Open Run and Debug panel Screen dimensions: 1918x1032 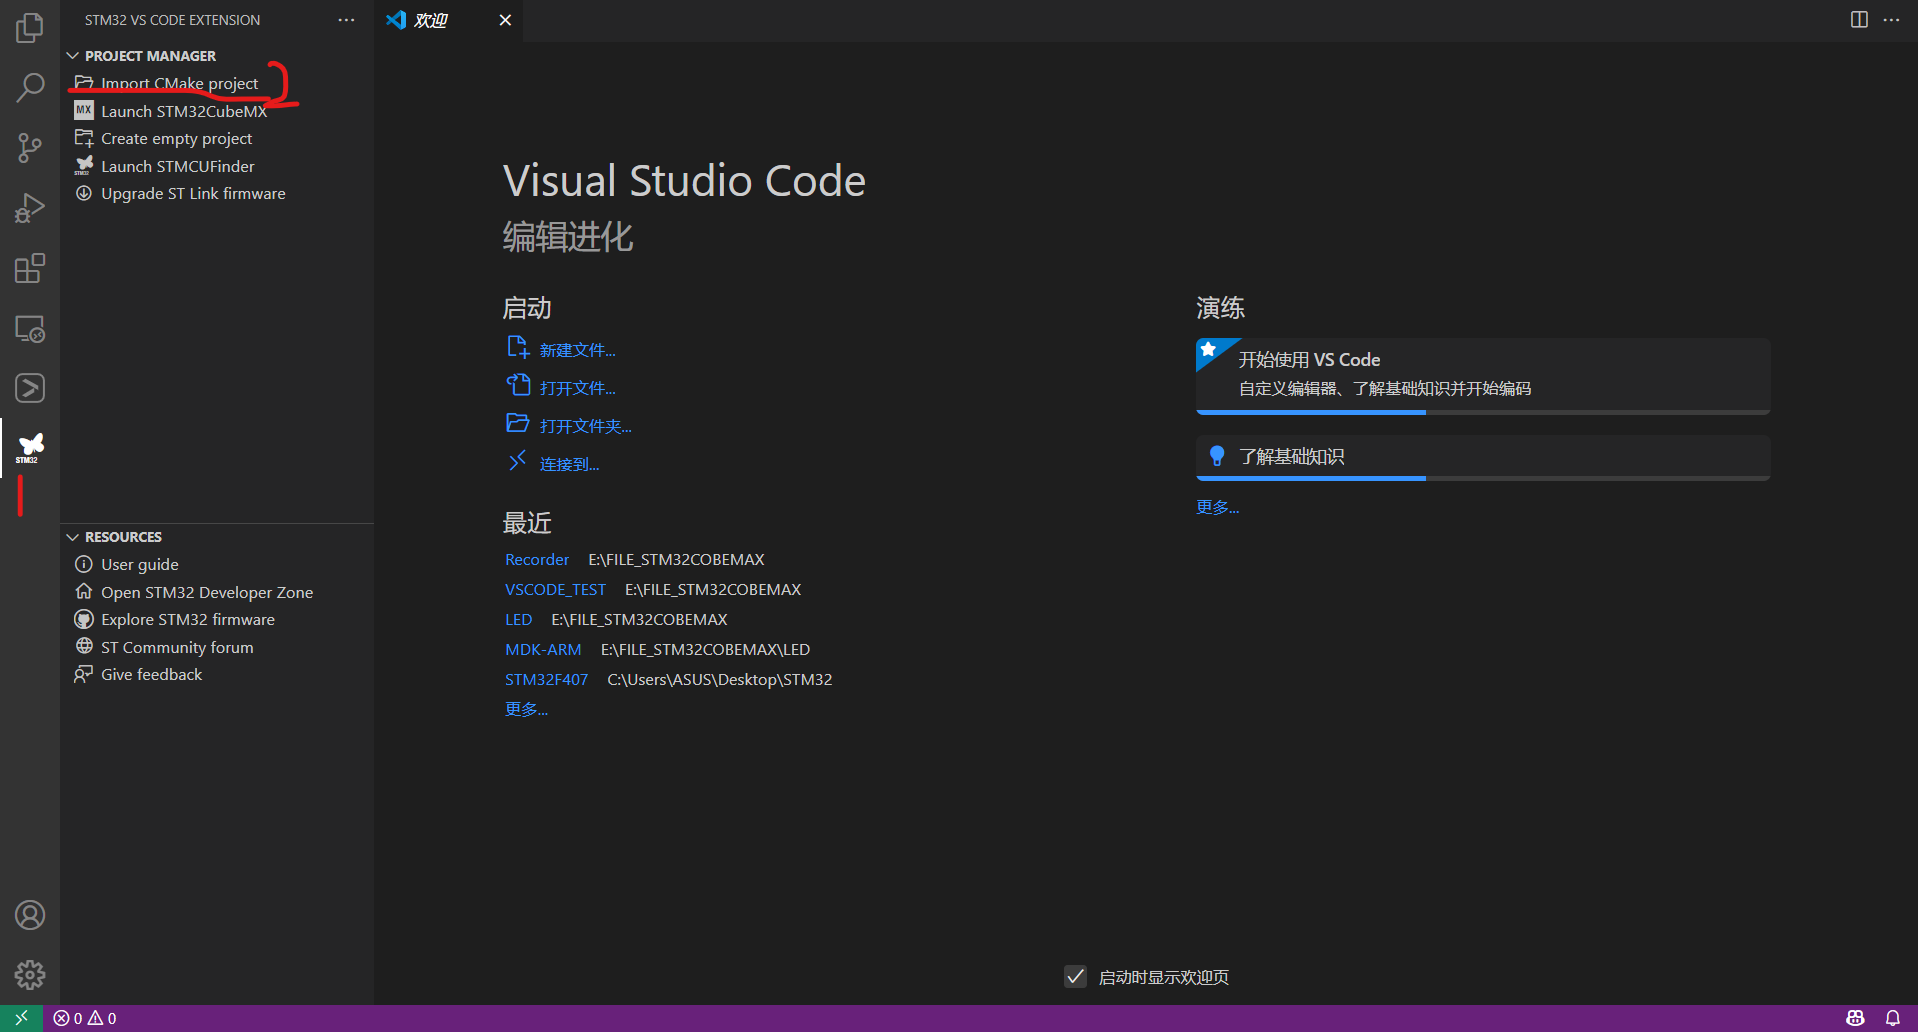29,208
